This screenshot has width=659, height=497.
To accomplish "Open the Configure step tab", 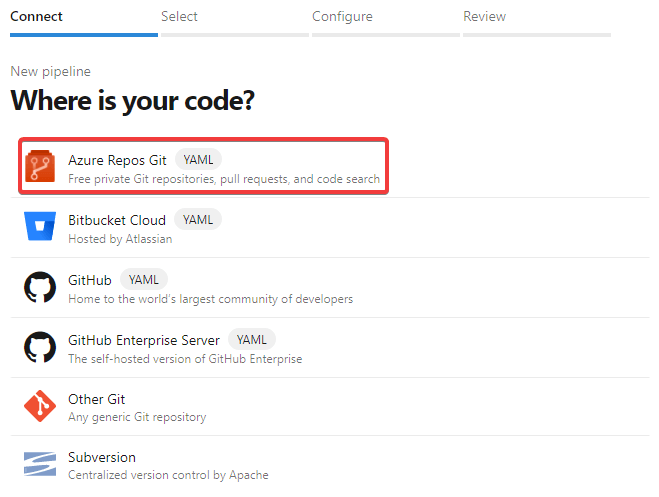I will [342, 16].
